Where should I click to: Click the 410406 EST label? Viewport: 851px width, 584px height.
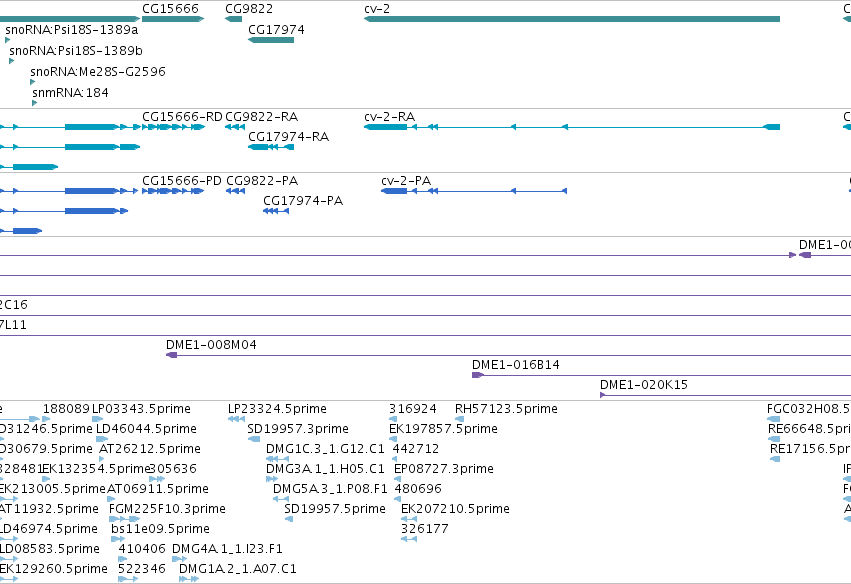pos(142,549)
